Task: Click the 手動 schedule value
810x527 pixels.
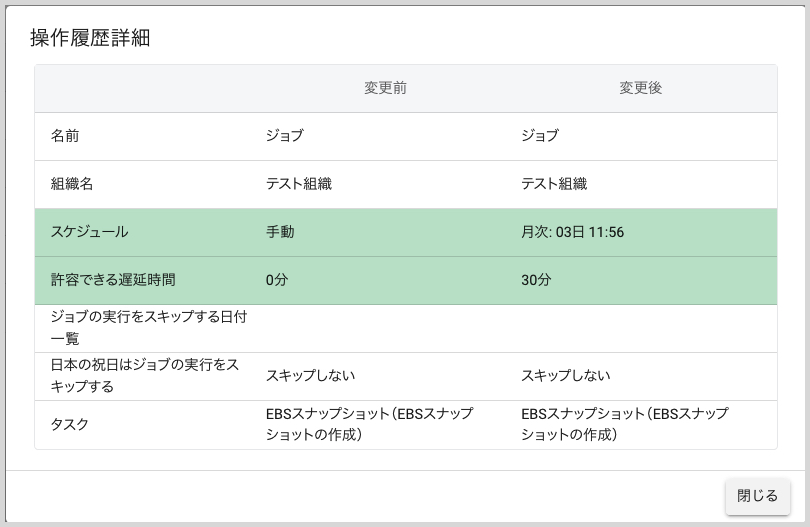Action: tap(280, 232)
